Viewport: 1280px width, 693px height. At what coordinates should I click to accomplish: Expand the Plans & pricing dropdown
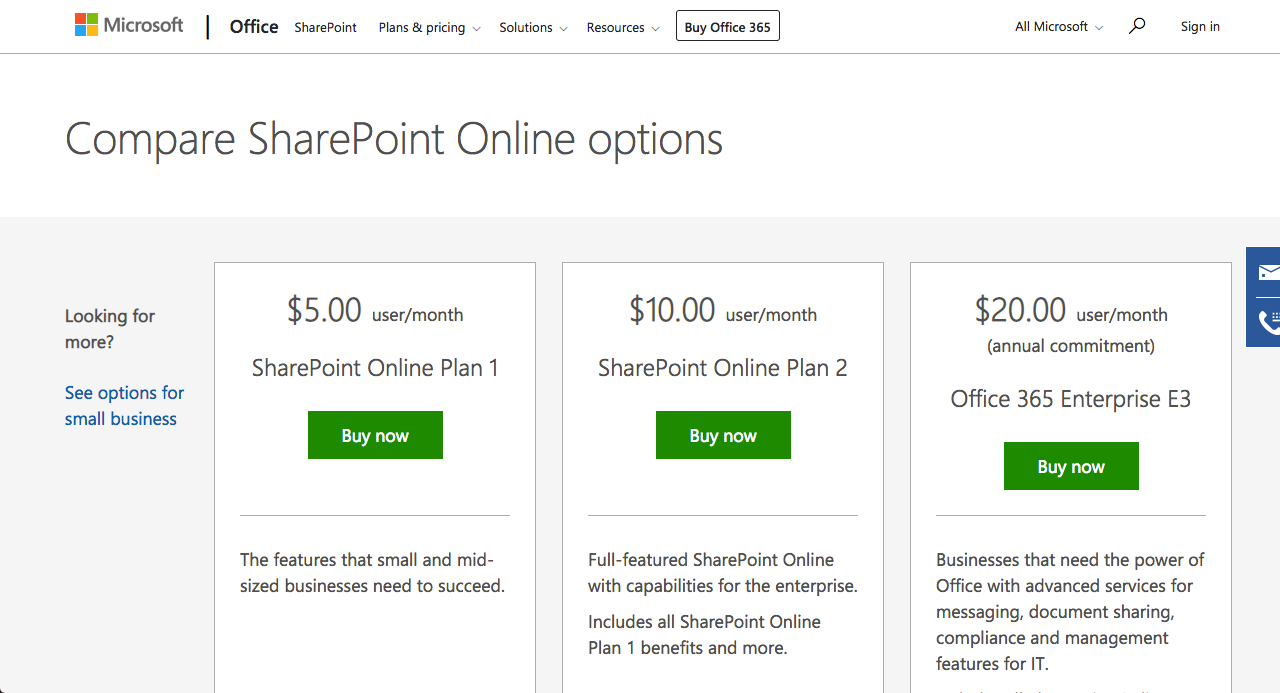click(428, 27)
